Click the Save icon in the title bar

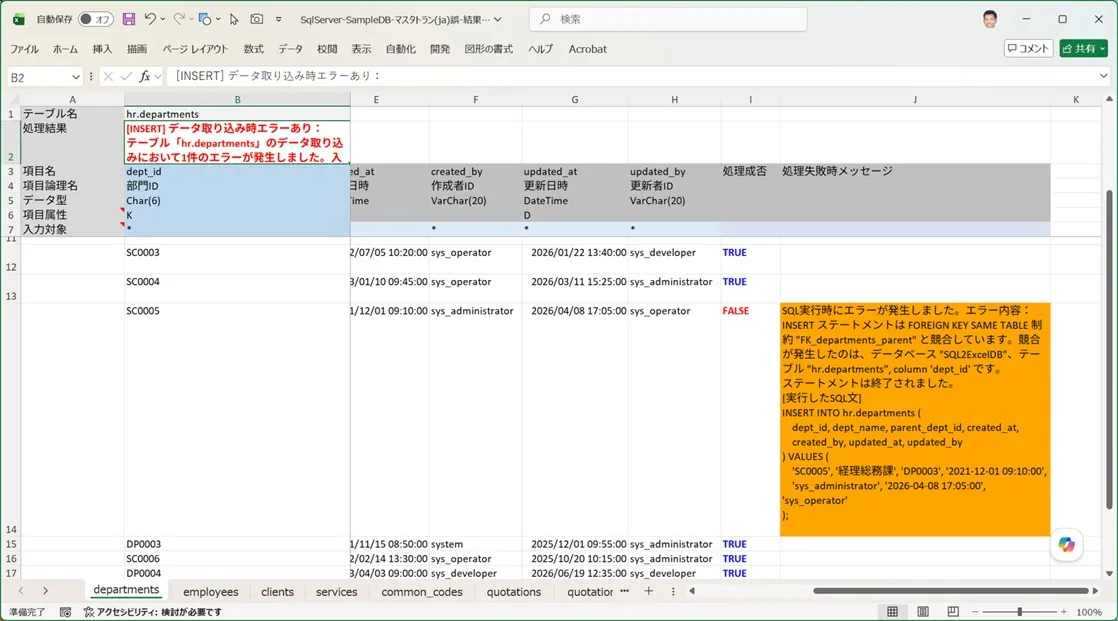(x=128, y=19)
